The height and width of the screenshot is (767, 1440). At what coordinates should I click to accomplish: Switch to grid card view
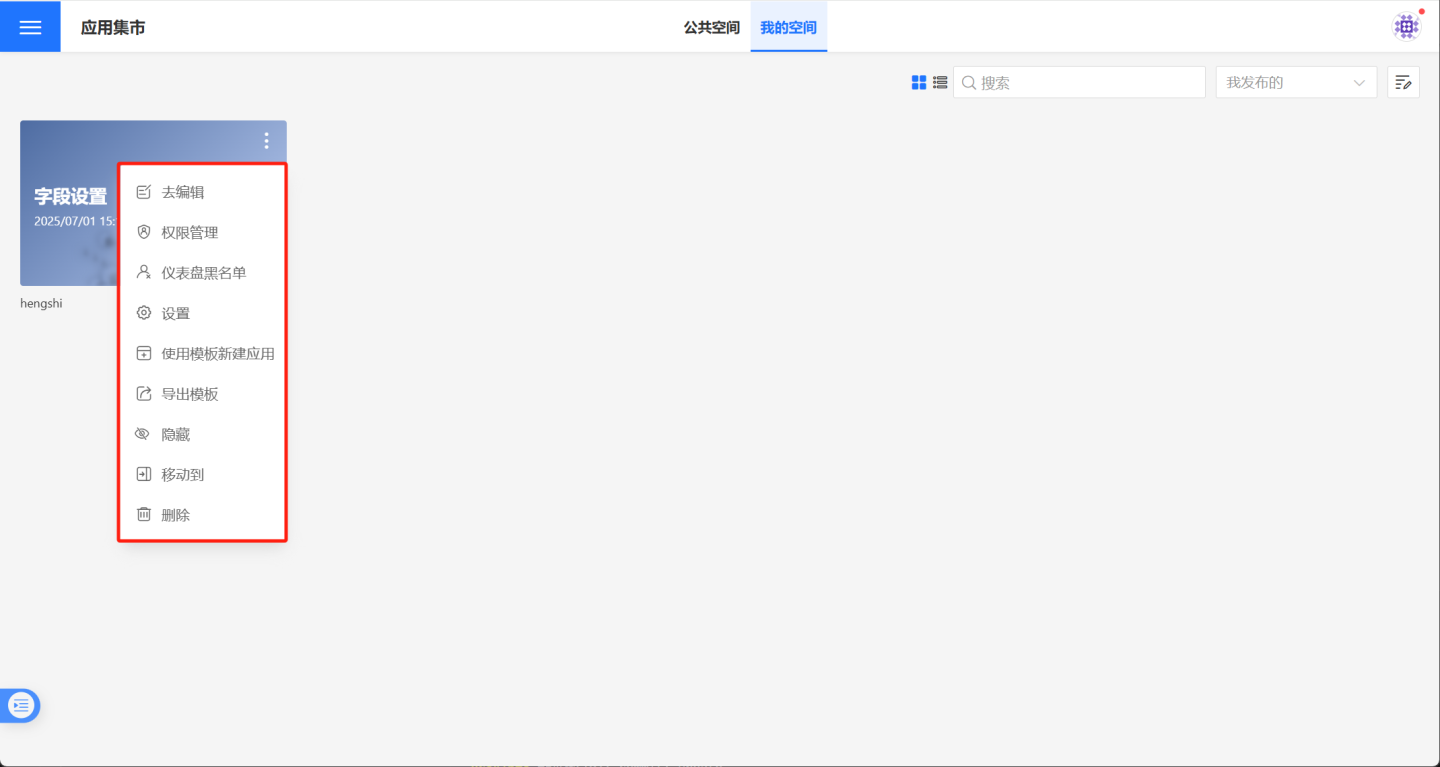pyautogui.click(x=919, y=83)
